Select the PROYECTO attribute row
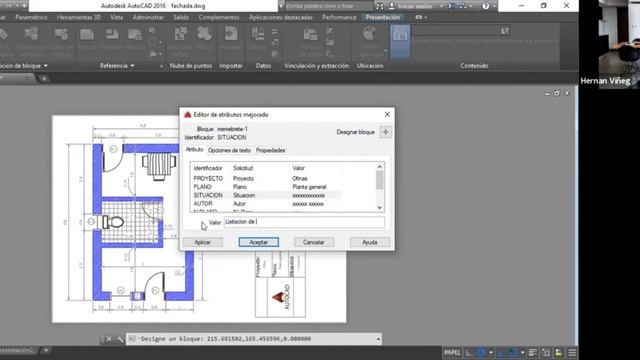 tap(265, 178)
